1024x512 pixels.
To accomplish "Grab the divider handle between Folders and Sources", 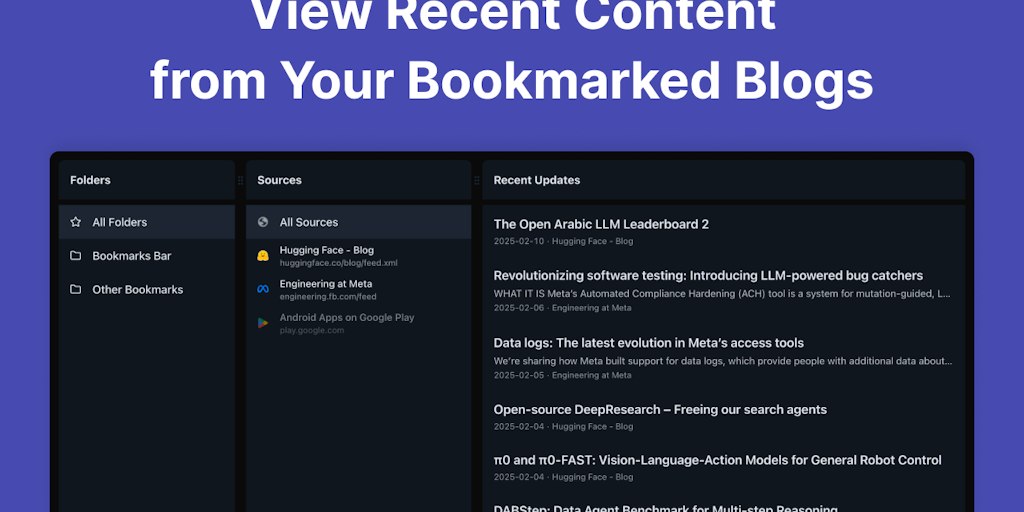I will [240, 180].
